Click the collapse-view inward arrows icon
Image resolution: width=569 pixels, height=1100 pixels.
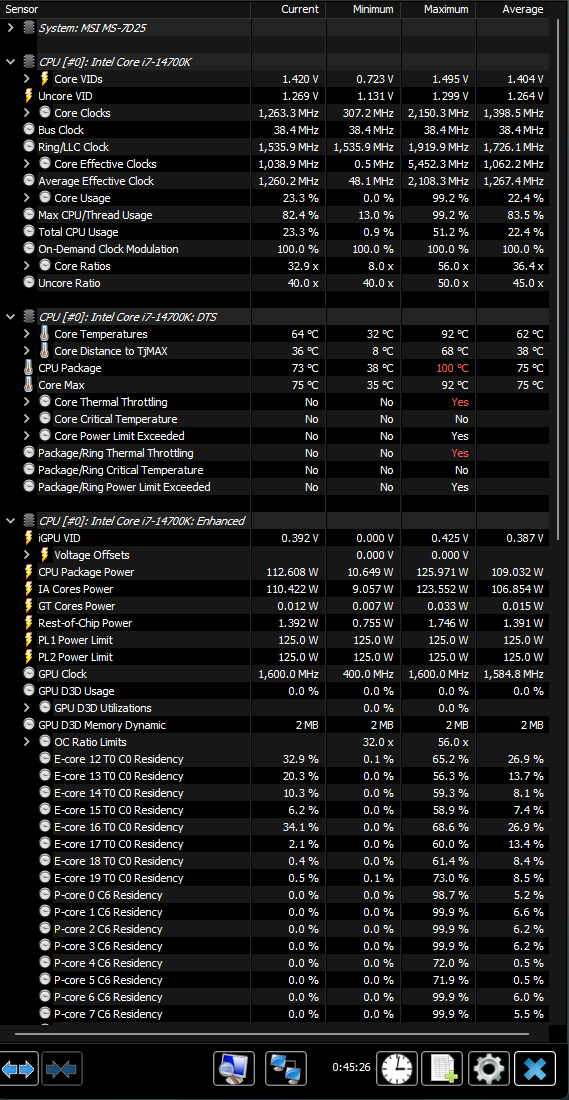coord(62,1069)
